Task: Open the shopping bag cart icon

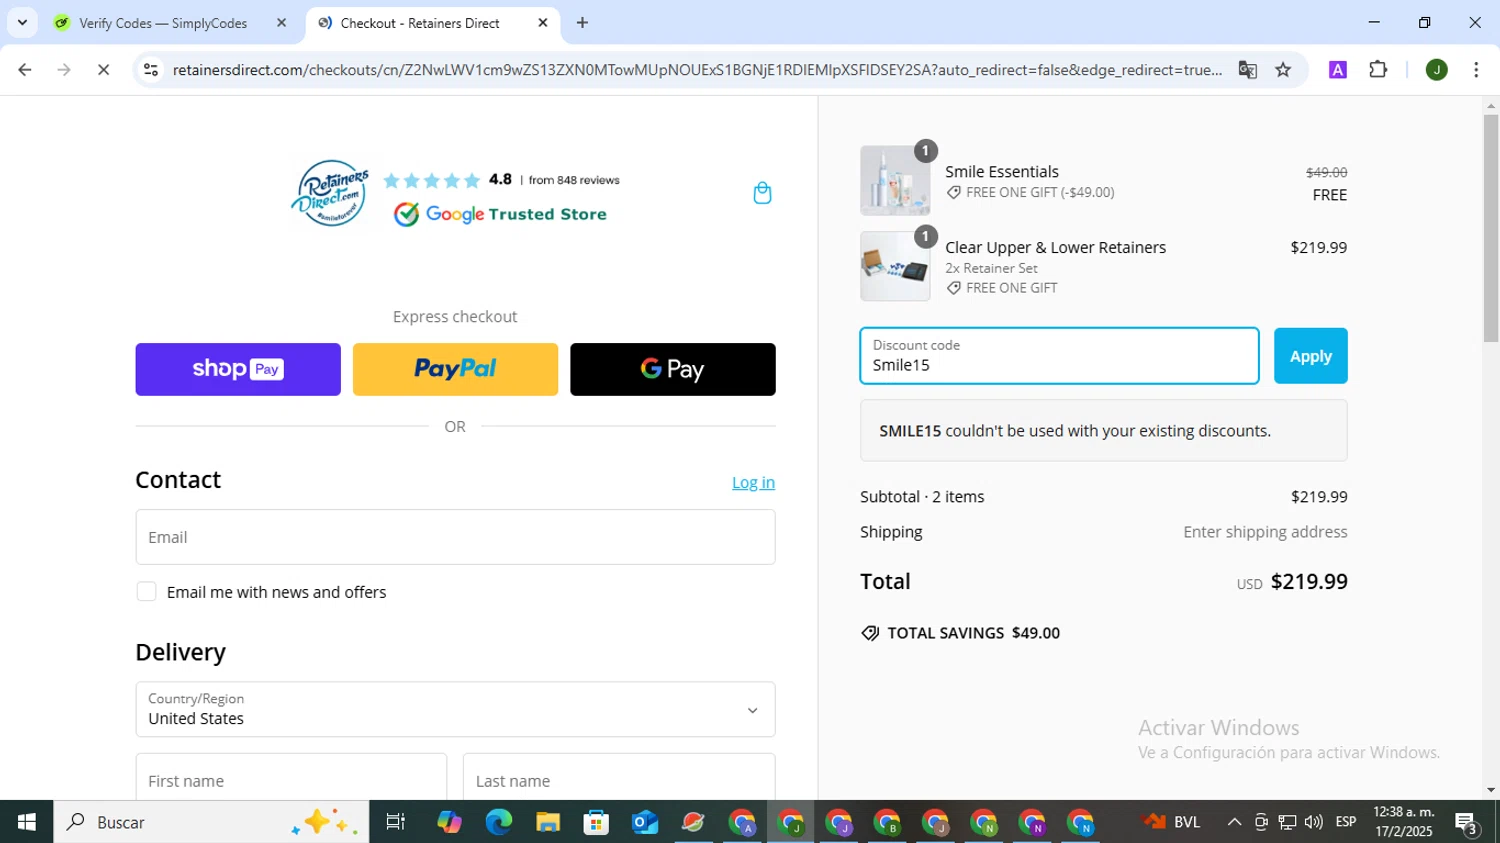Action: point(762,193)
